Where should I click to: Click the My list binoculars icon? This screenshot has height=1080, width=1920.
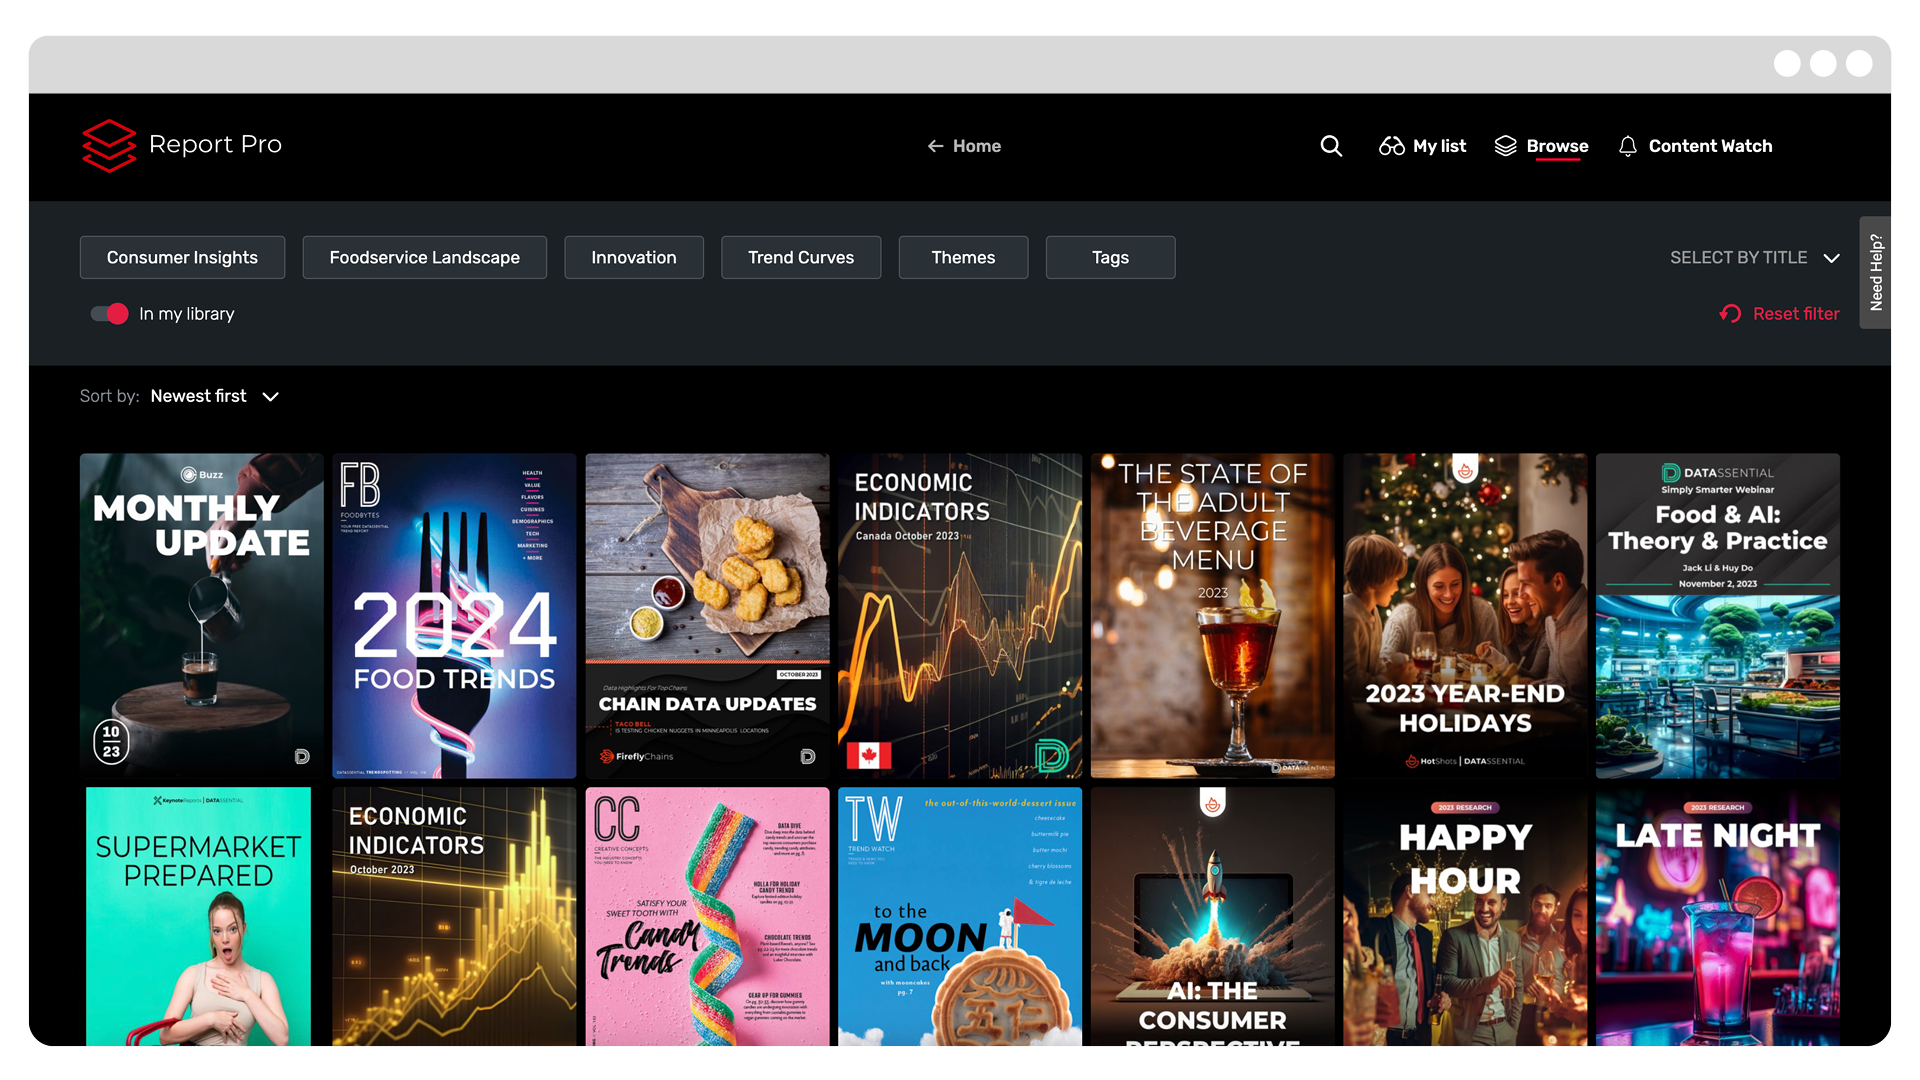coord(1391,146)
